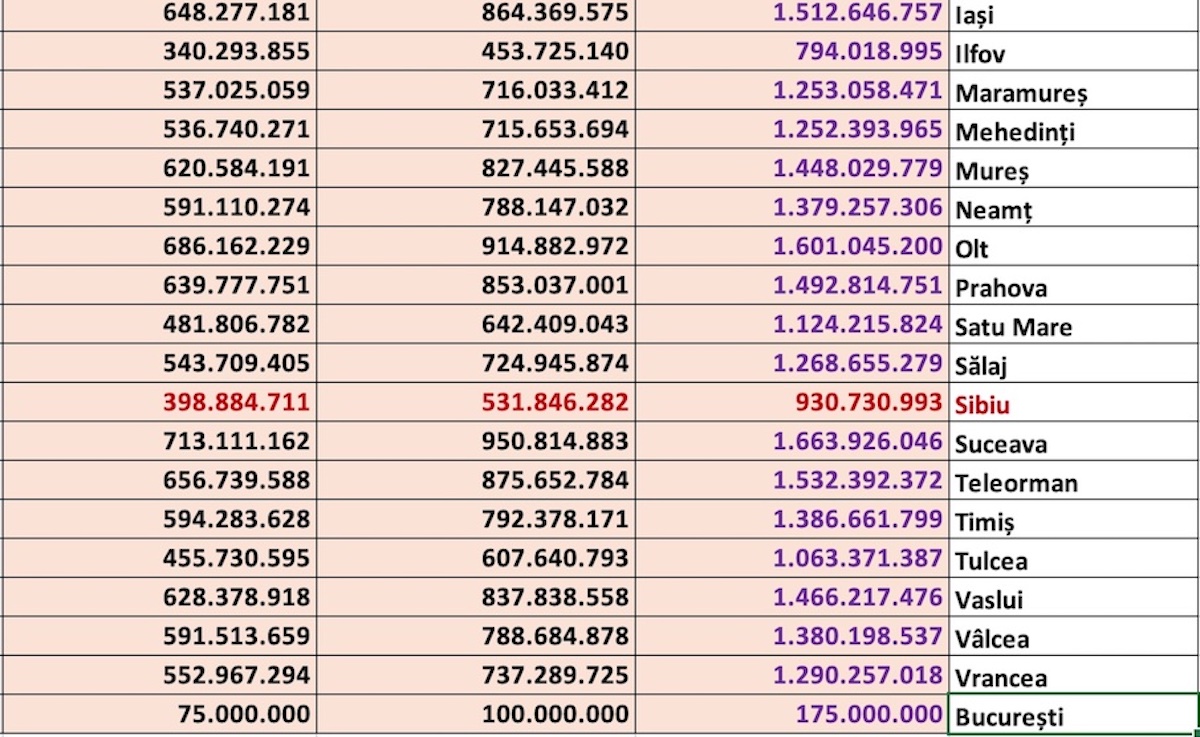Screen dimensions: 1200x737
Task: Click the Satu Mare cell
Action: tap(1072, 326)
